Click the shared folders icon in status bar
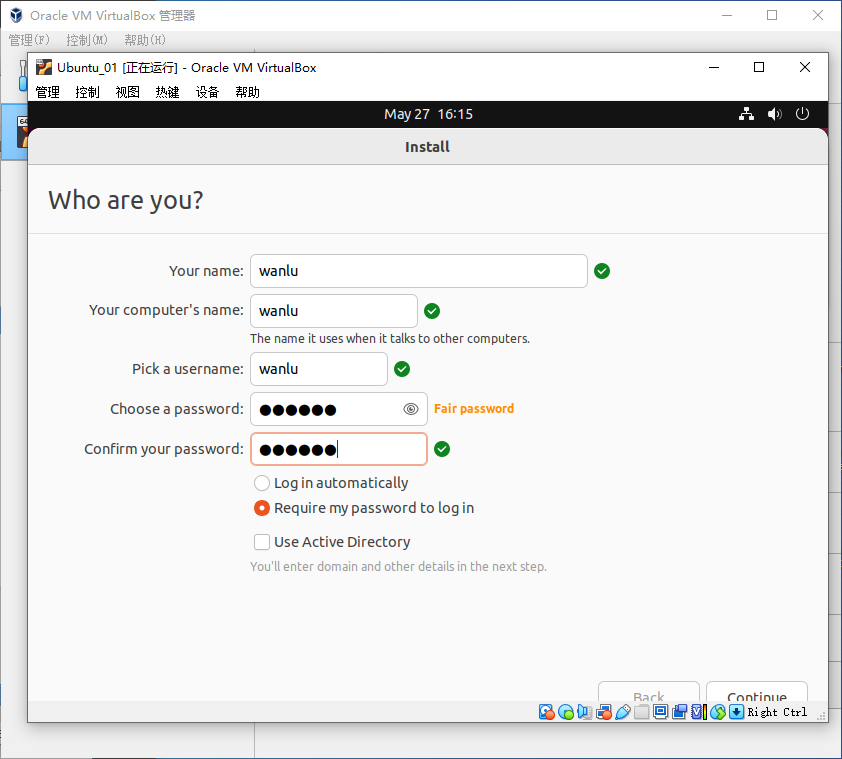Screen dimensions: 842x759 [642, 712]
